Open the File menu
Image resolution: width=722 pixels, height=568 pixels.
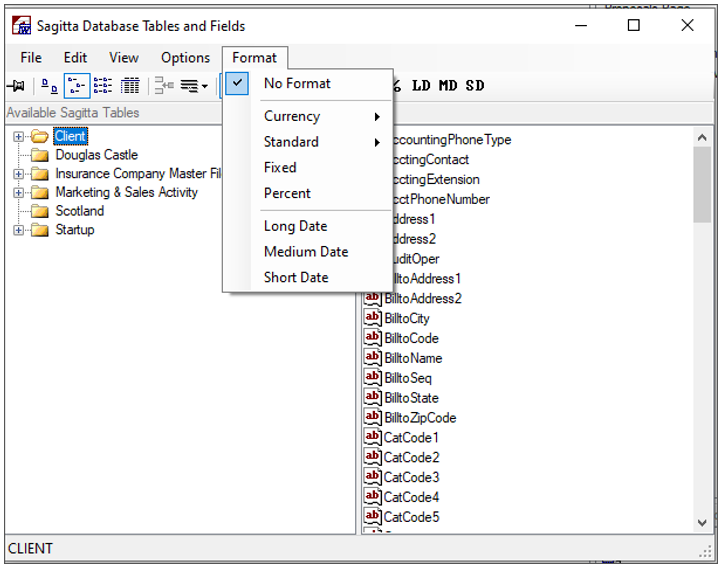(x=31, y=58)
